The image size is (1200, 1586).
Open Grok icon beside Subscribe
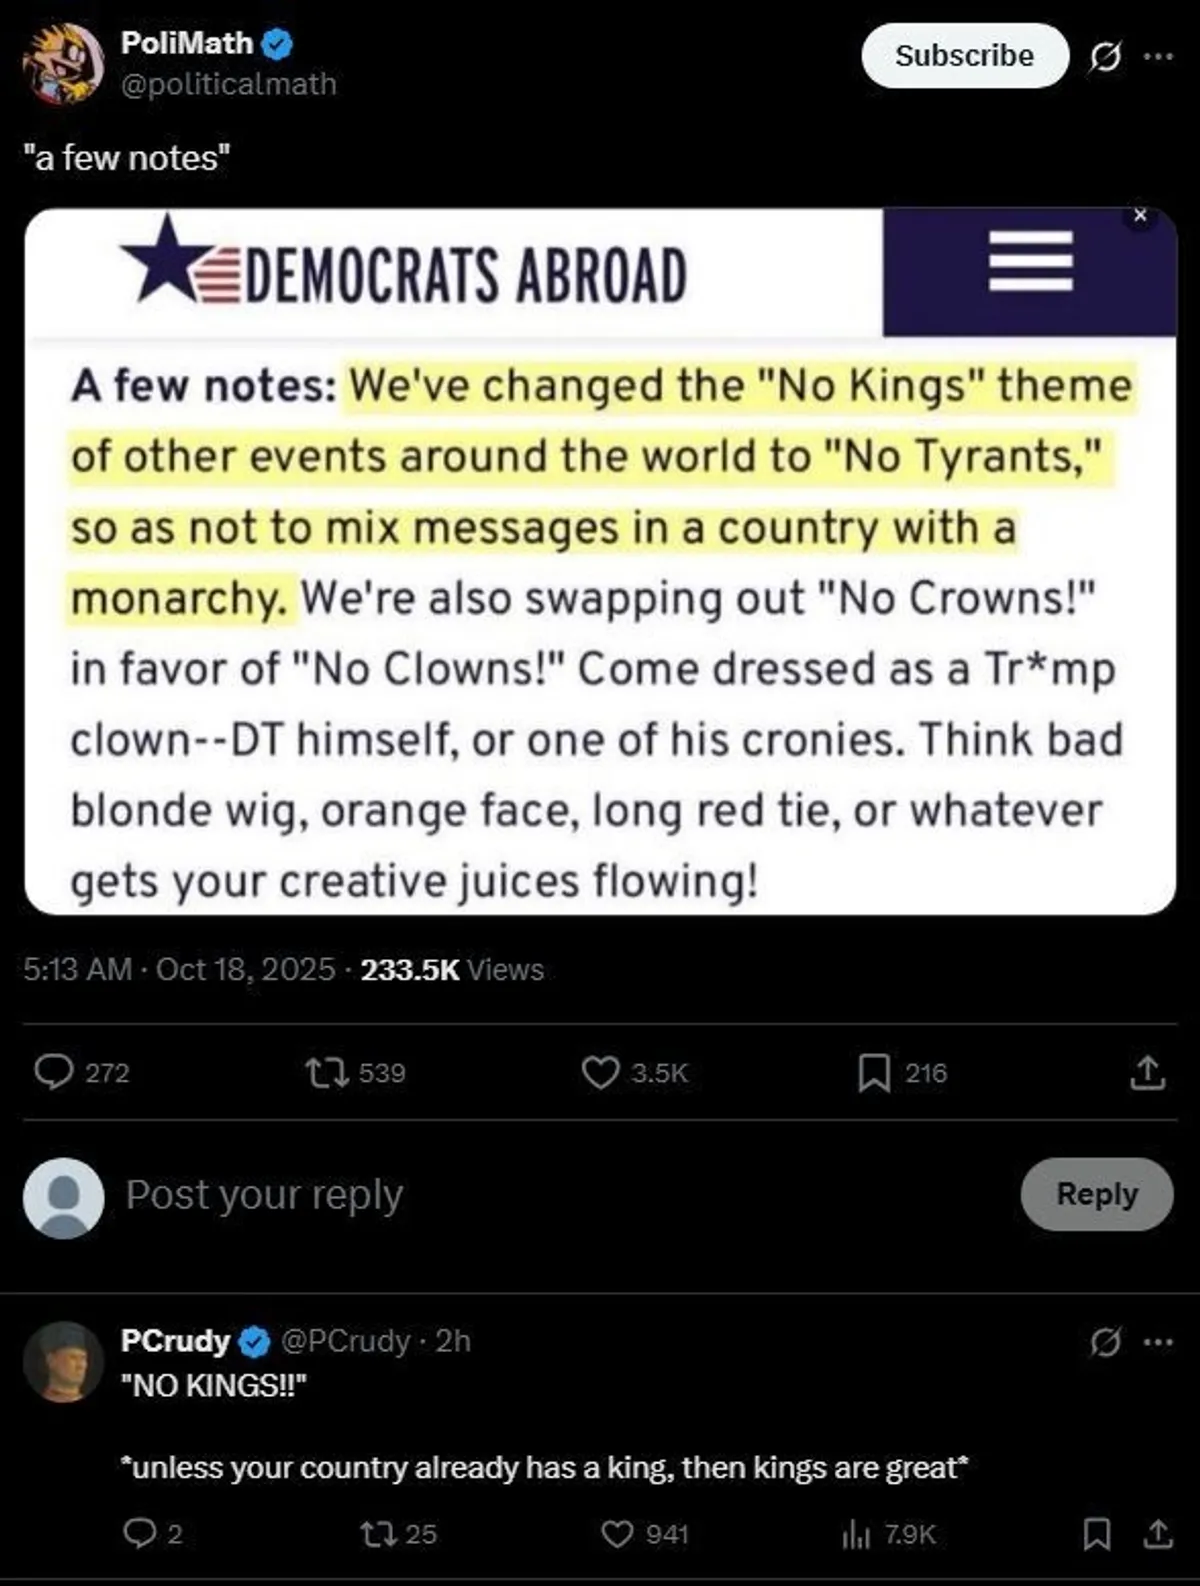tap(1104, 58)
